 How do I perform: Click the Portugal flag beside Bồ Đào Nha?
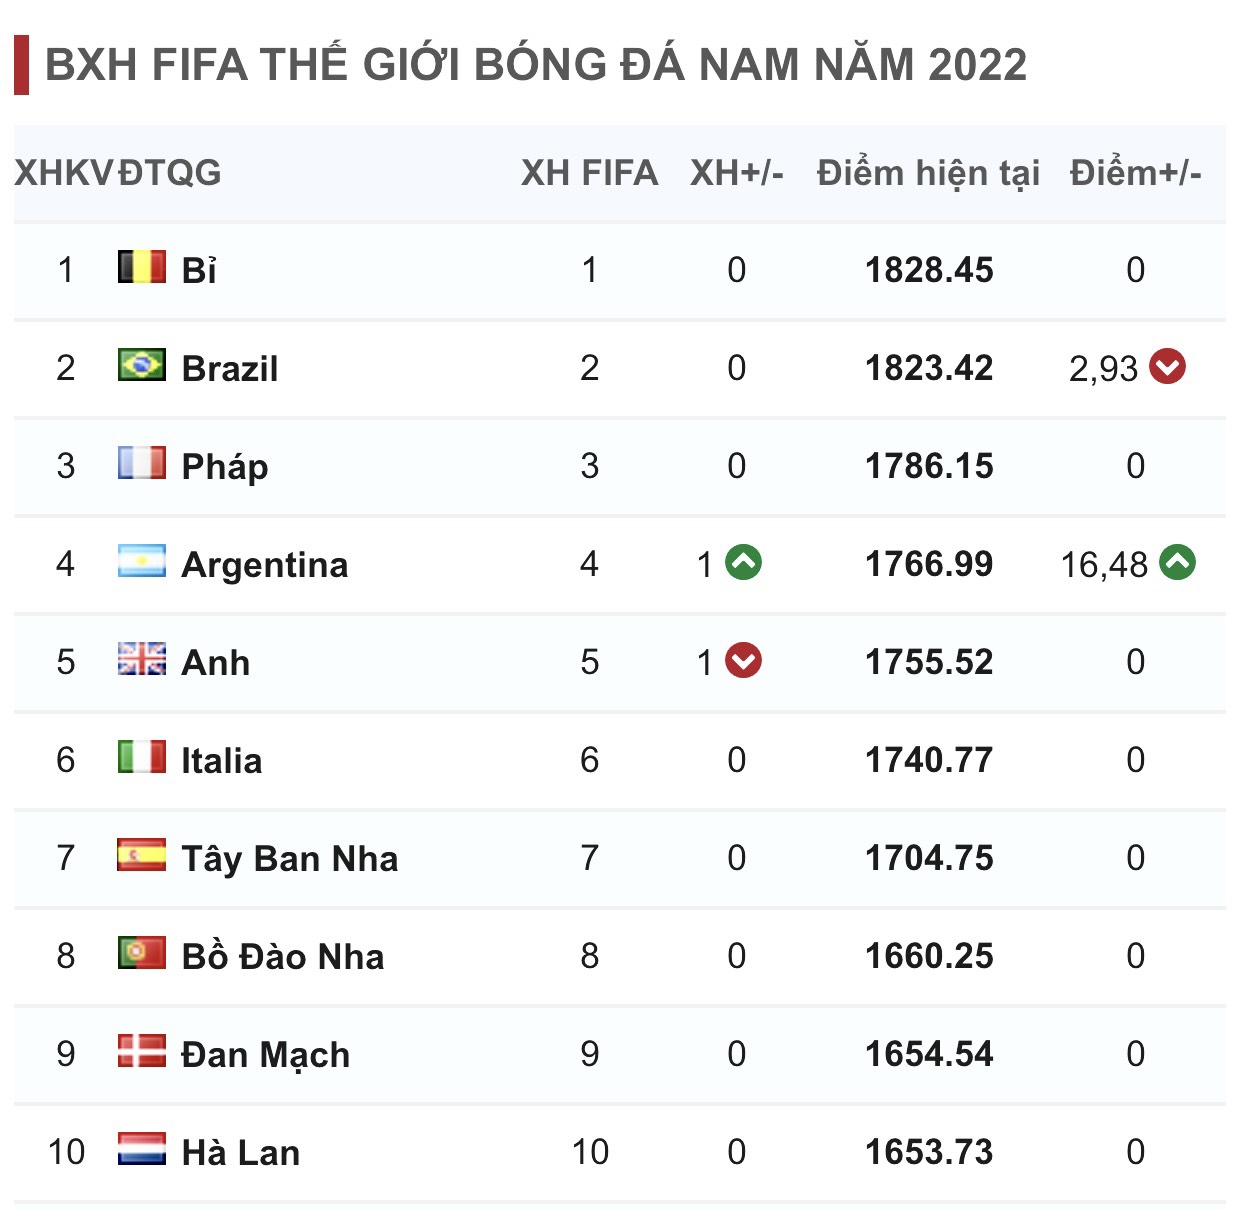(142, 953)
